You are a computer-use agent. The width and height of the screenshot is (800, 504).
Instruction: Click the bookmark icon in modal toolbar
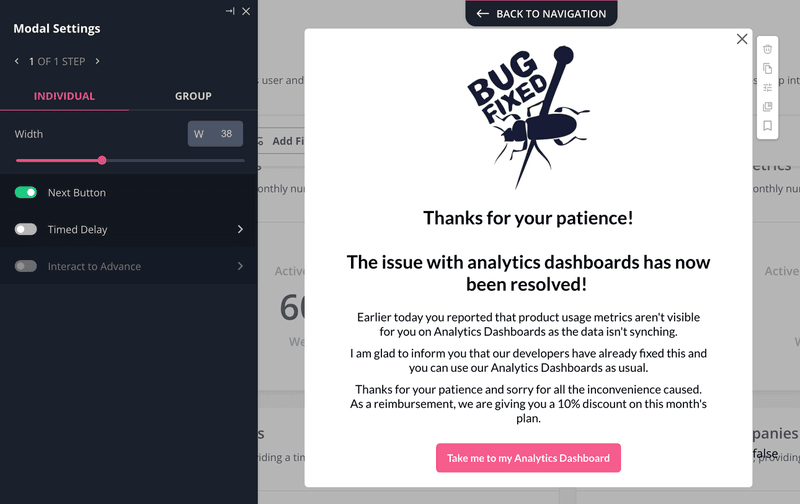767,126
